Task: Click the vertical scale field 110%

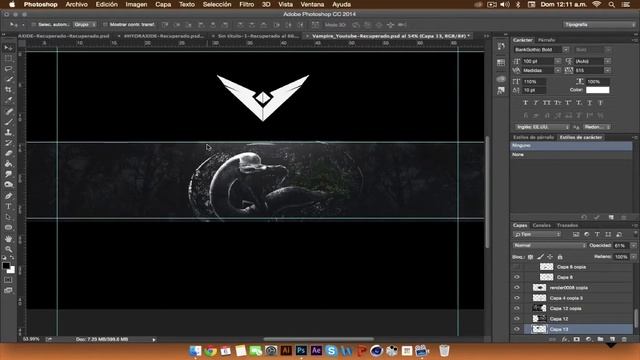Action: (534, 82)
